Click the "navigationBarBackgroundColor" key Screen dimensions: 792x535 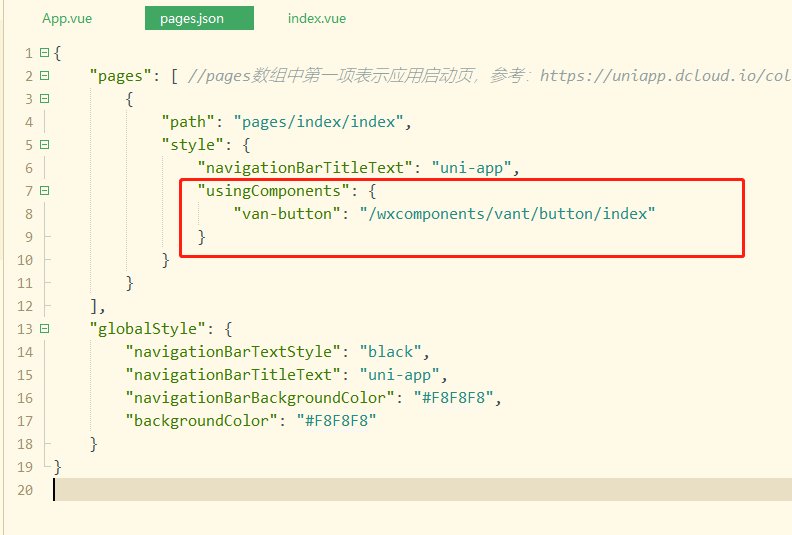(x=260, y=398)
